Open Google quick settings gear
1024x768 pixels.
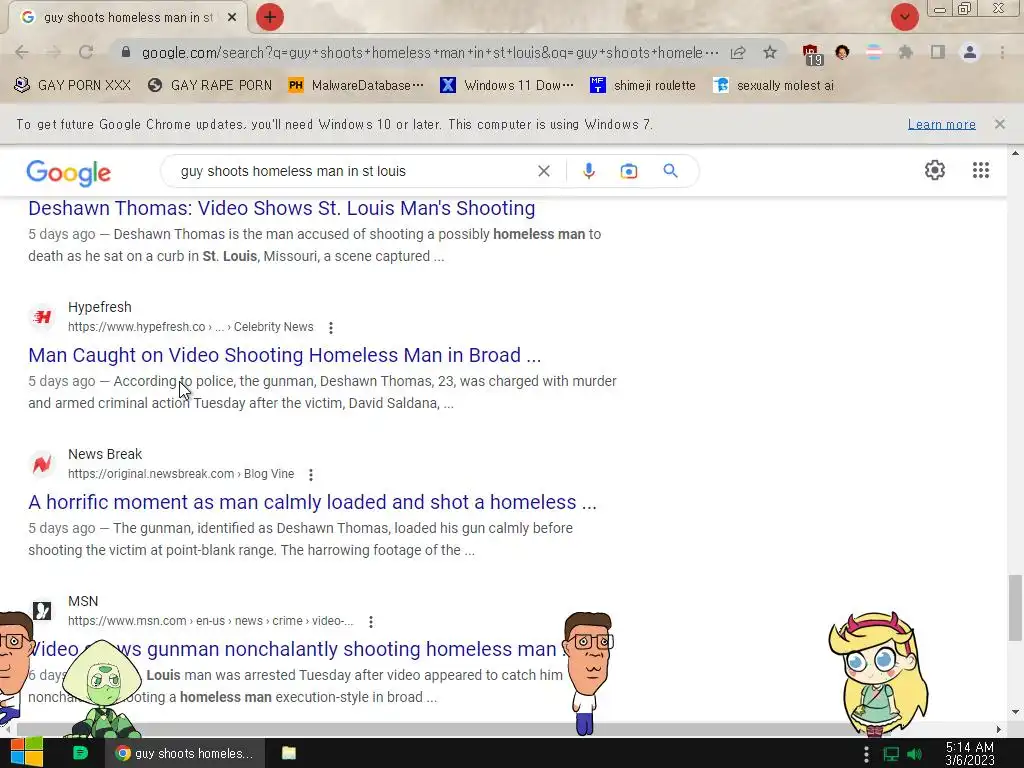pos(935,170)
